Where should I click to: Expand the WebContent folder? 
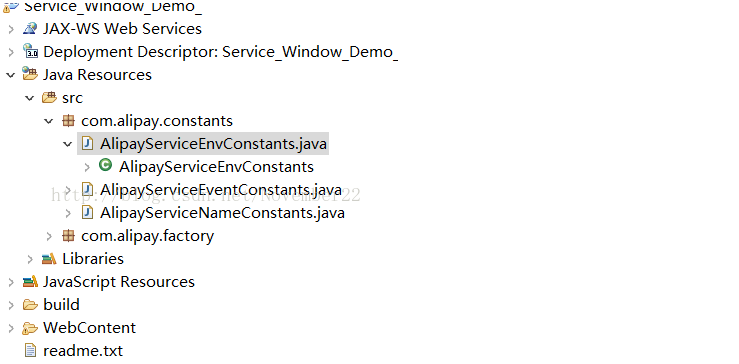click(x=11, y=328)
